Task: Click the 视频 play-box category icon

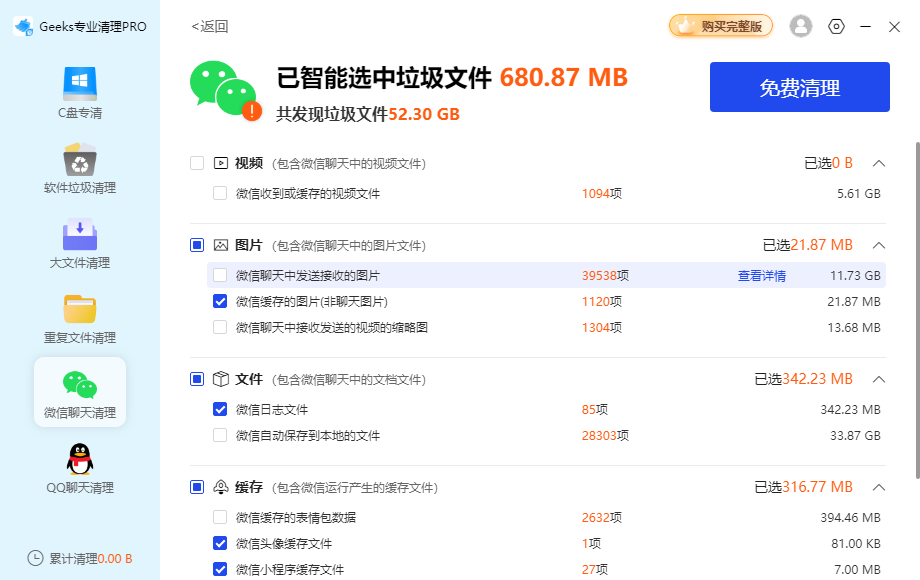Action: click(x=221, y=163)
